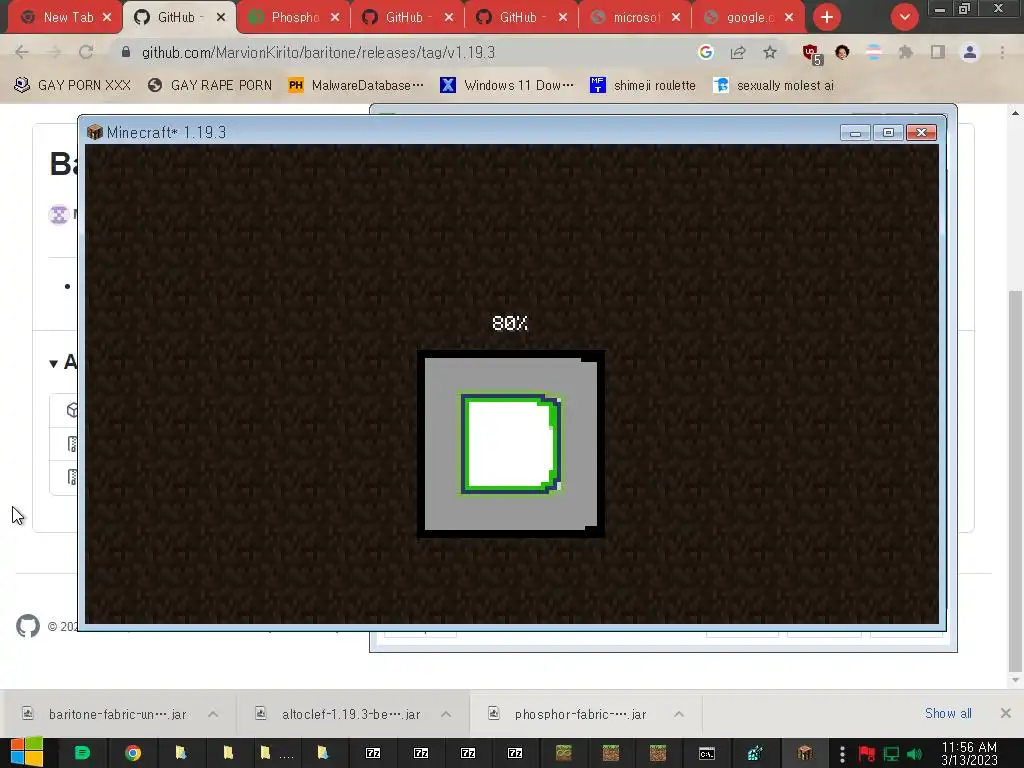Switch to the Phospho tab
The height and width of the screenshot is (768, 1024).
[294, 17]
